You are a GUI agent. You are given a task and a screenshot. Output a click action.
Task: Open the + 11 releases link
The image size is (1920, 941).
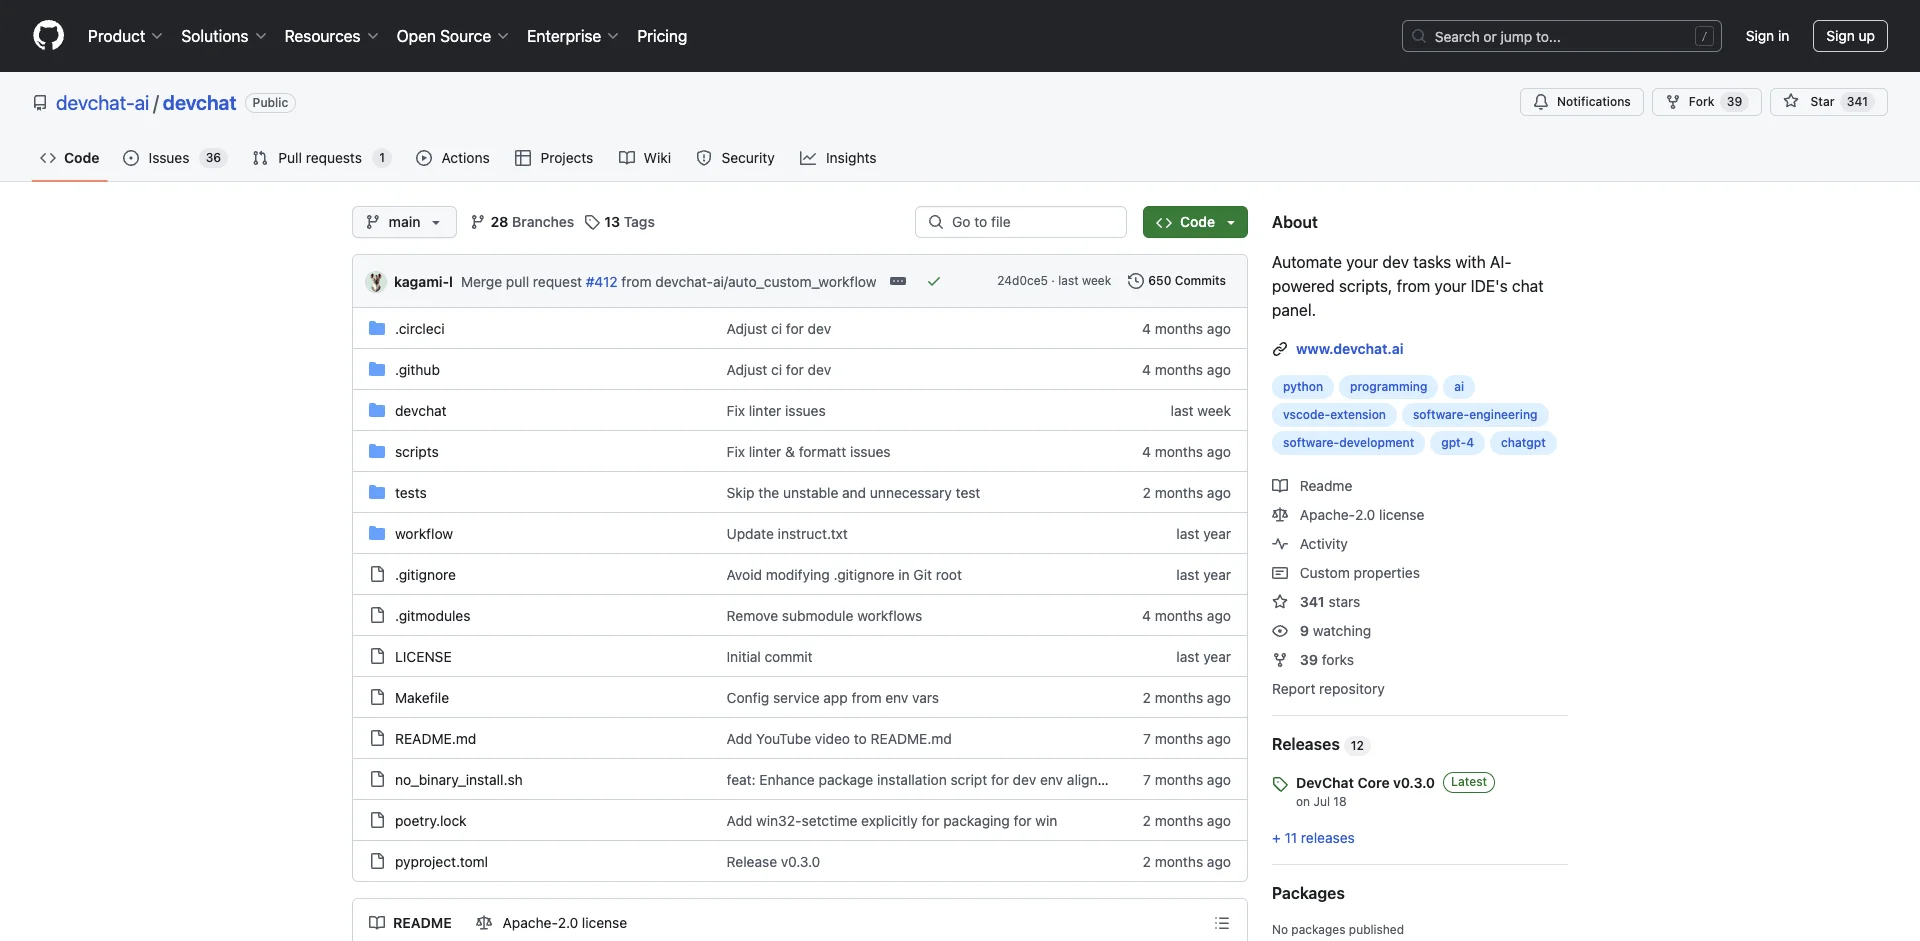coord(1313,838)
